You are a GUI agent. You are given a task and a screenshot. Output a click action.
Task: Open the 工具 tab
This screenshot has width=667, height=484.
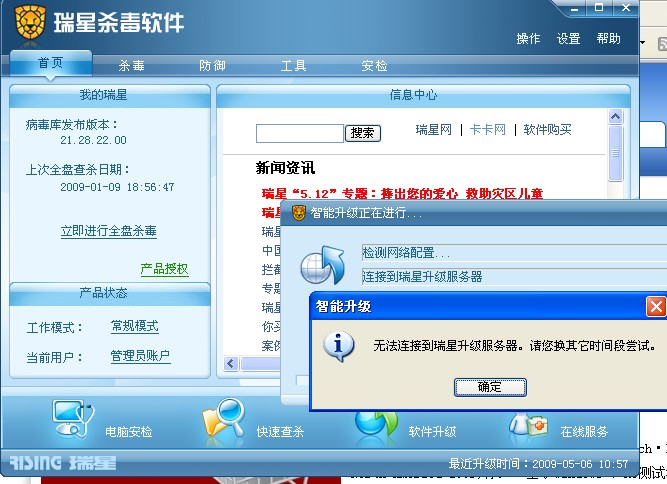[x=293, y=65]
